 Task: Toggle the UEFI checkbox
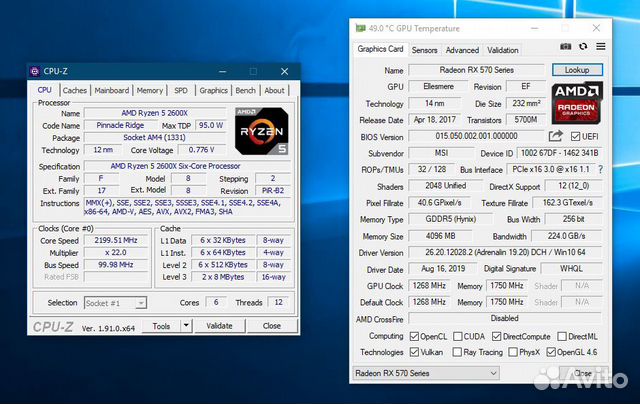[576, 136]
